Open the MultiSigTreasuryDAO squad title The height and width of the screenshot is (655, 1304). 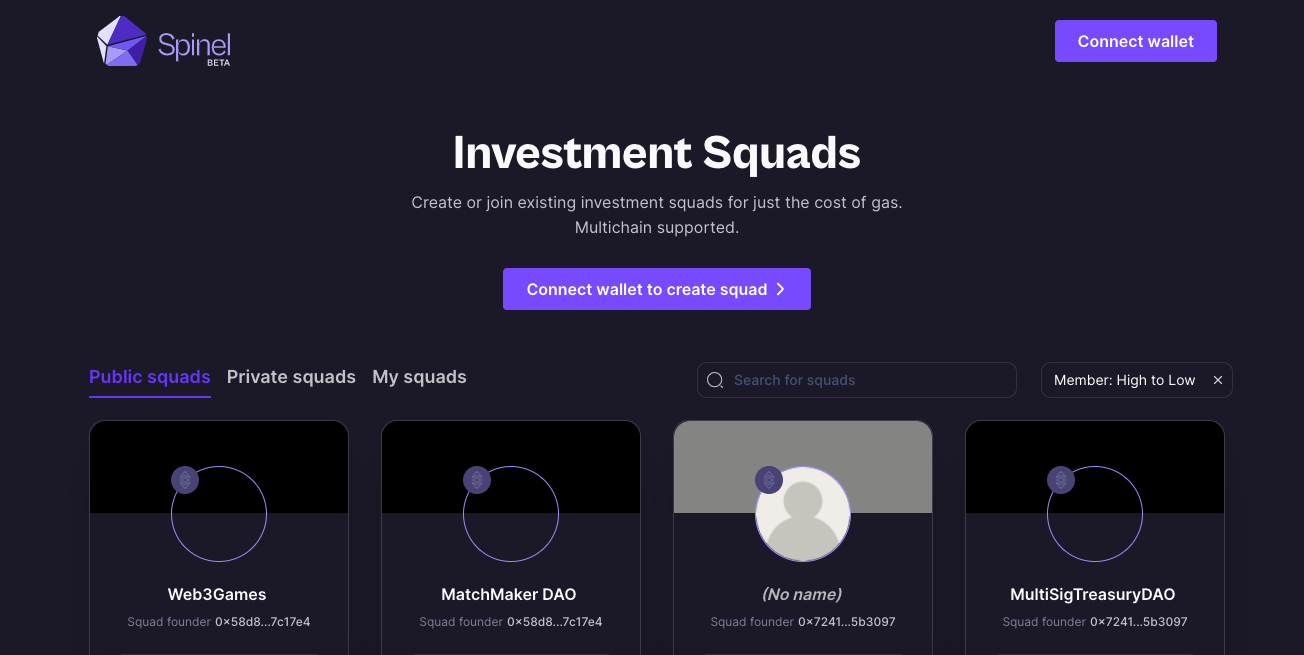click(x=1093, y=594)
